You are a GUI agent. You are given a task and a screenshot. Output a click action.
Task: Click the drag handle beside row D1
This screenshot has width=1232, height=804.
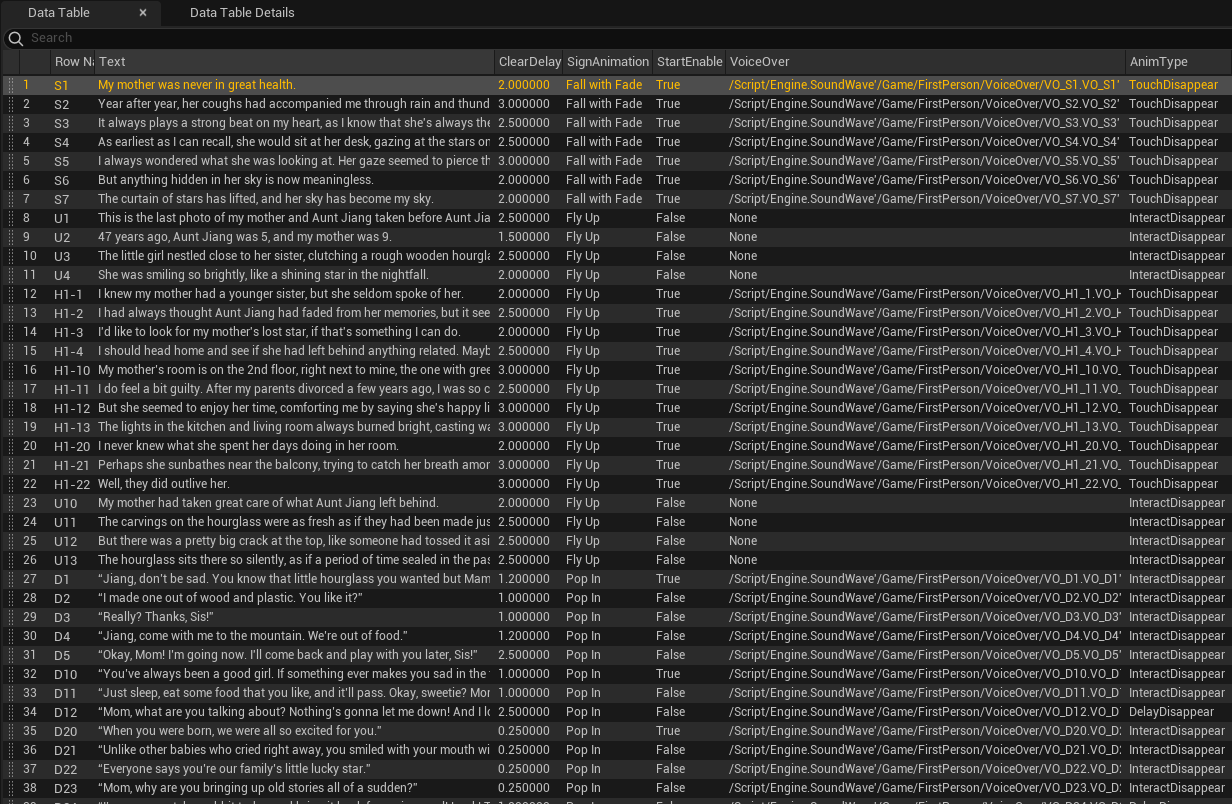[11, 579]
